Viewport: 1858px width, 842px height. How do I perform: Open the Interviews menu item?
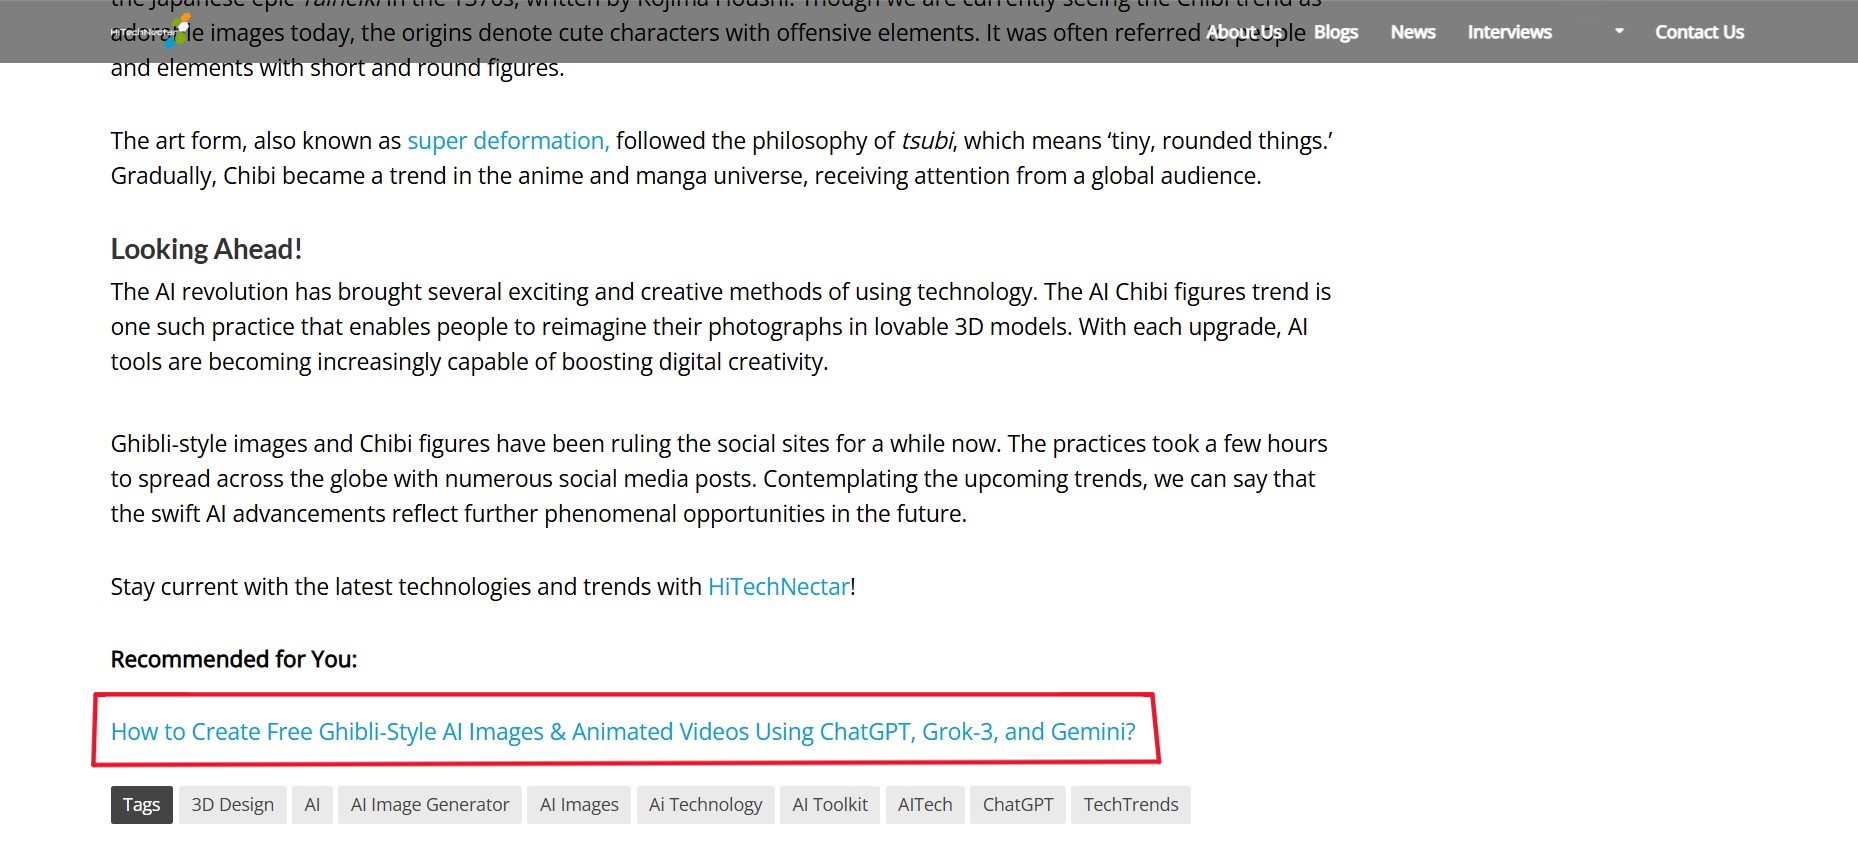1509,31
